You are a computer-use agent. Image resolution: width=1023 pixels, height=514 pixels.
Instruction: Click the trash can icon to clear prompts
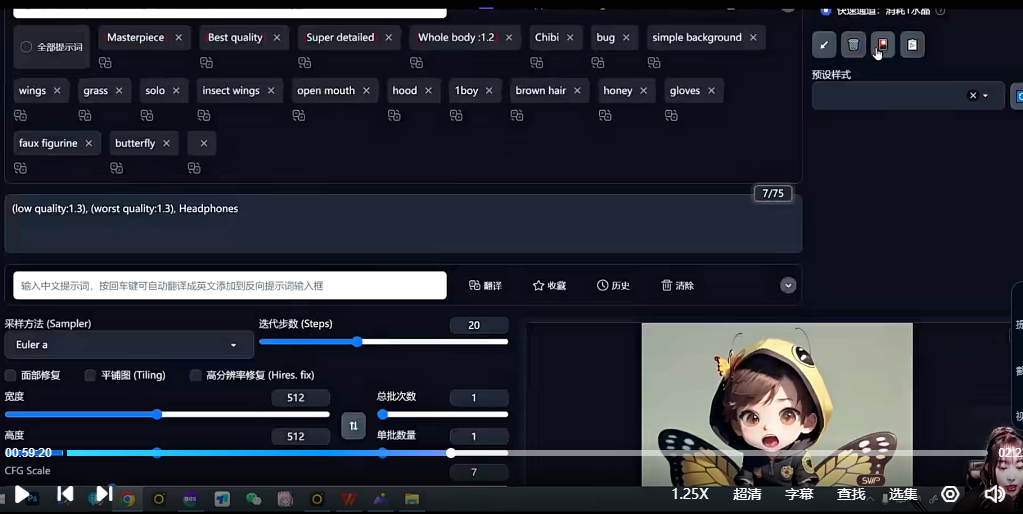click(853, 45)
